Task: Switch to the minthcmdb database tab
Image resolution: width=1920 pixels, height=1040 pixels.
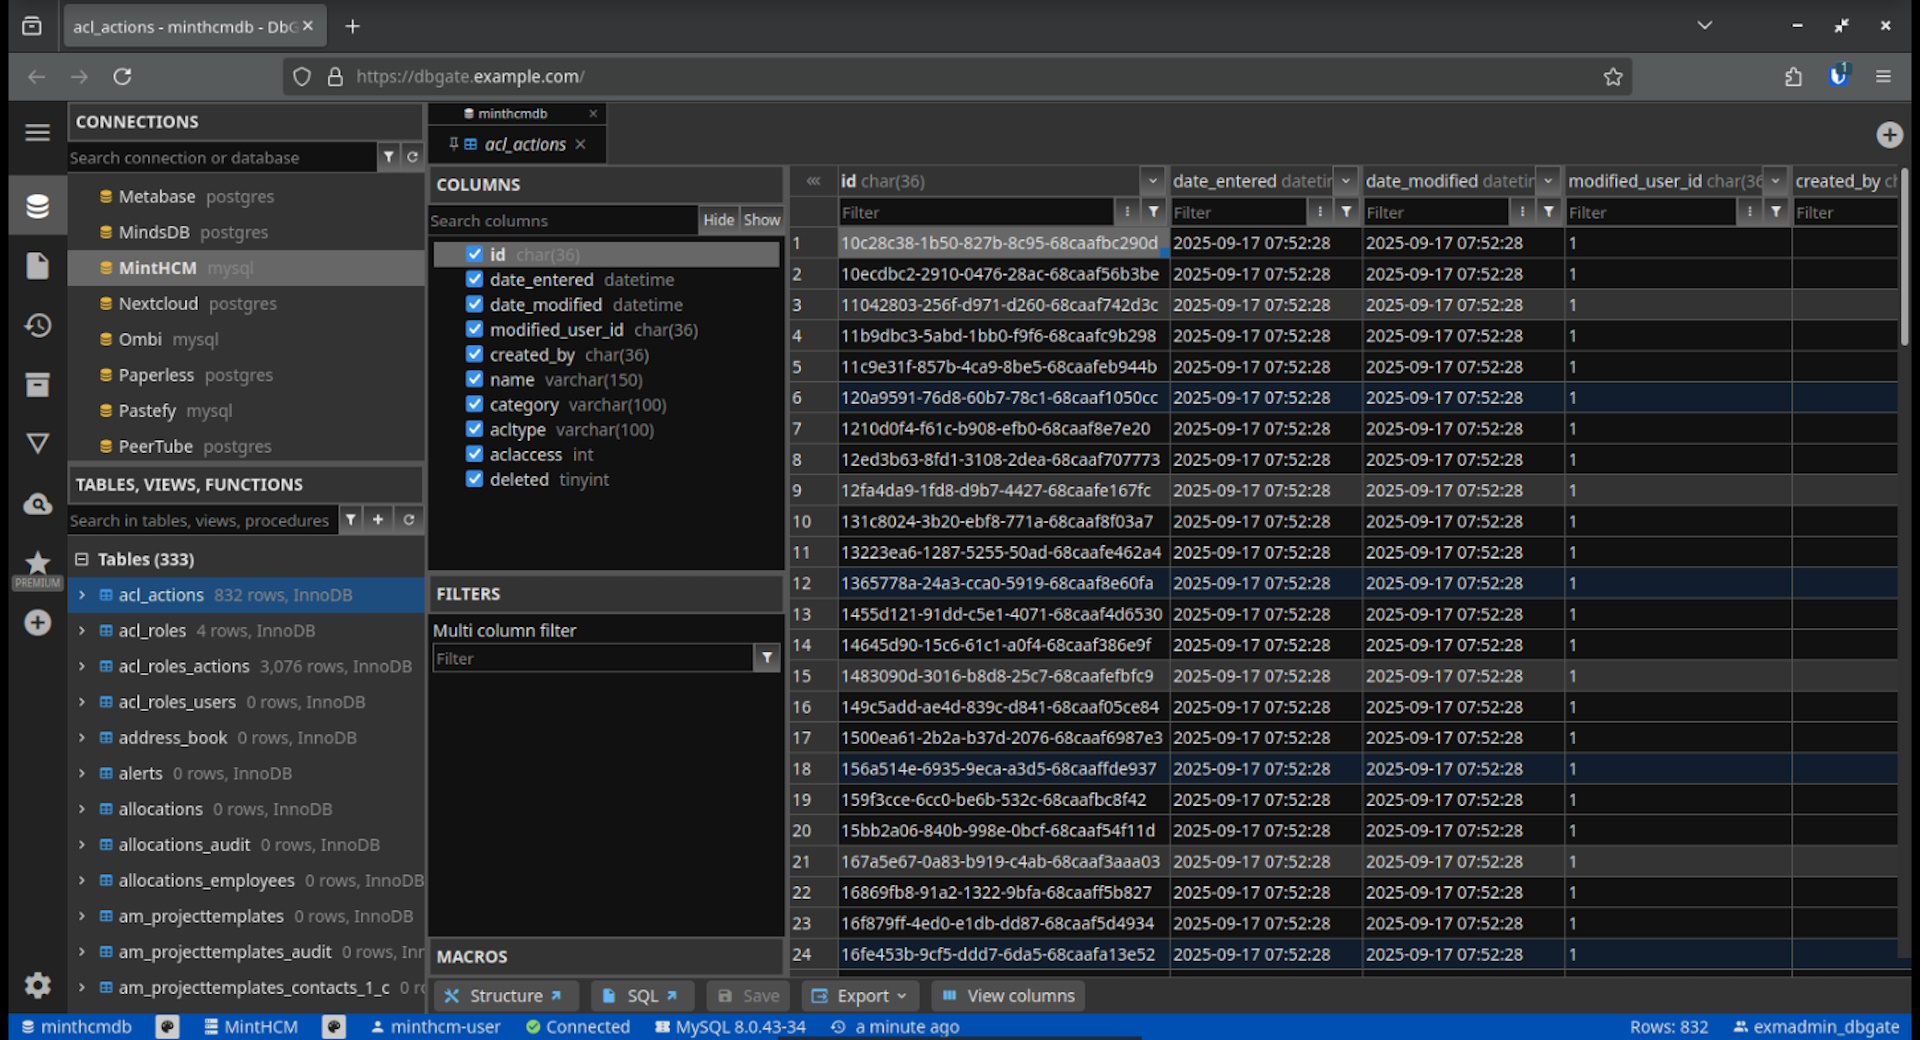Action: click(512, 114)
